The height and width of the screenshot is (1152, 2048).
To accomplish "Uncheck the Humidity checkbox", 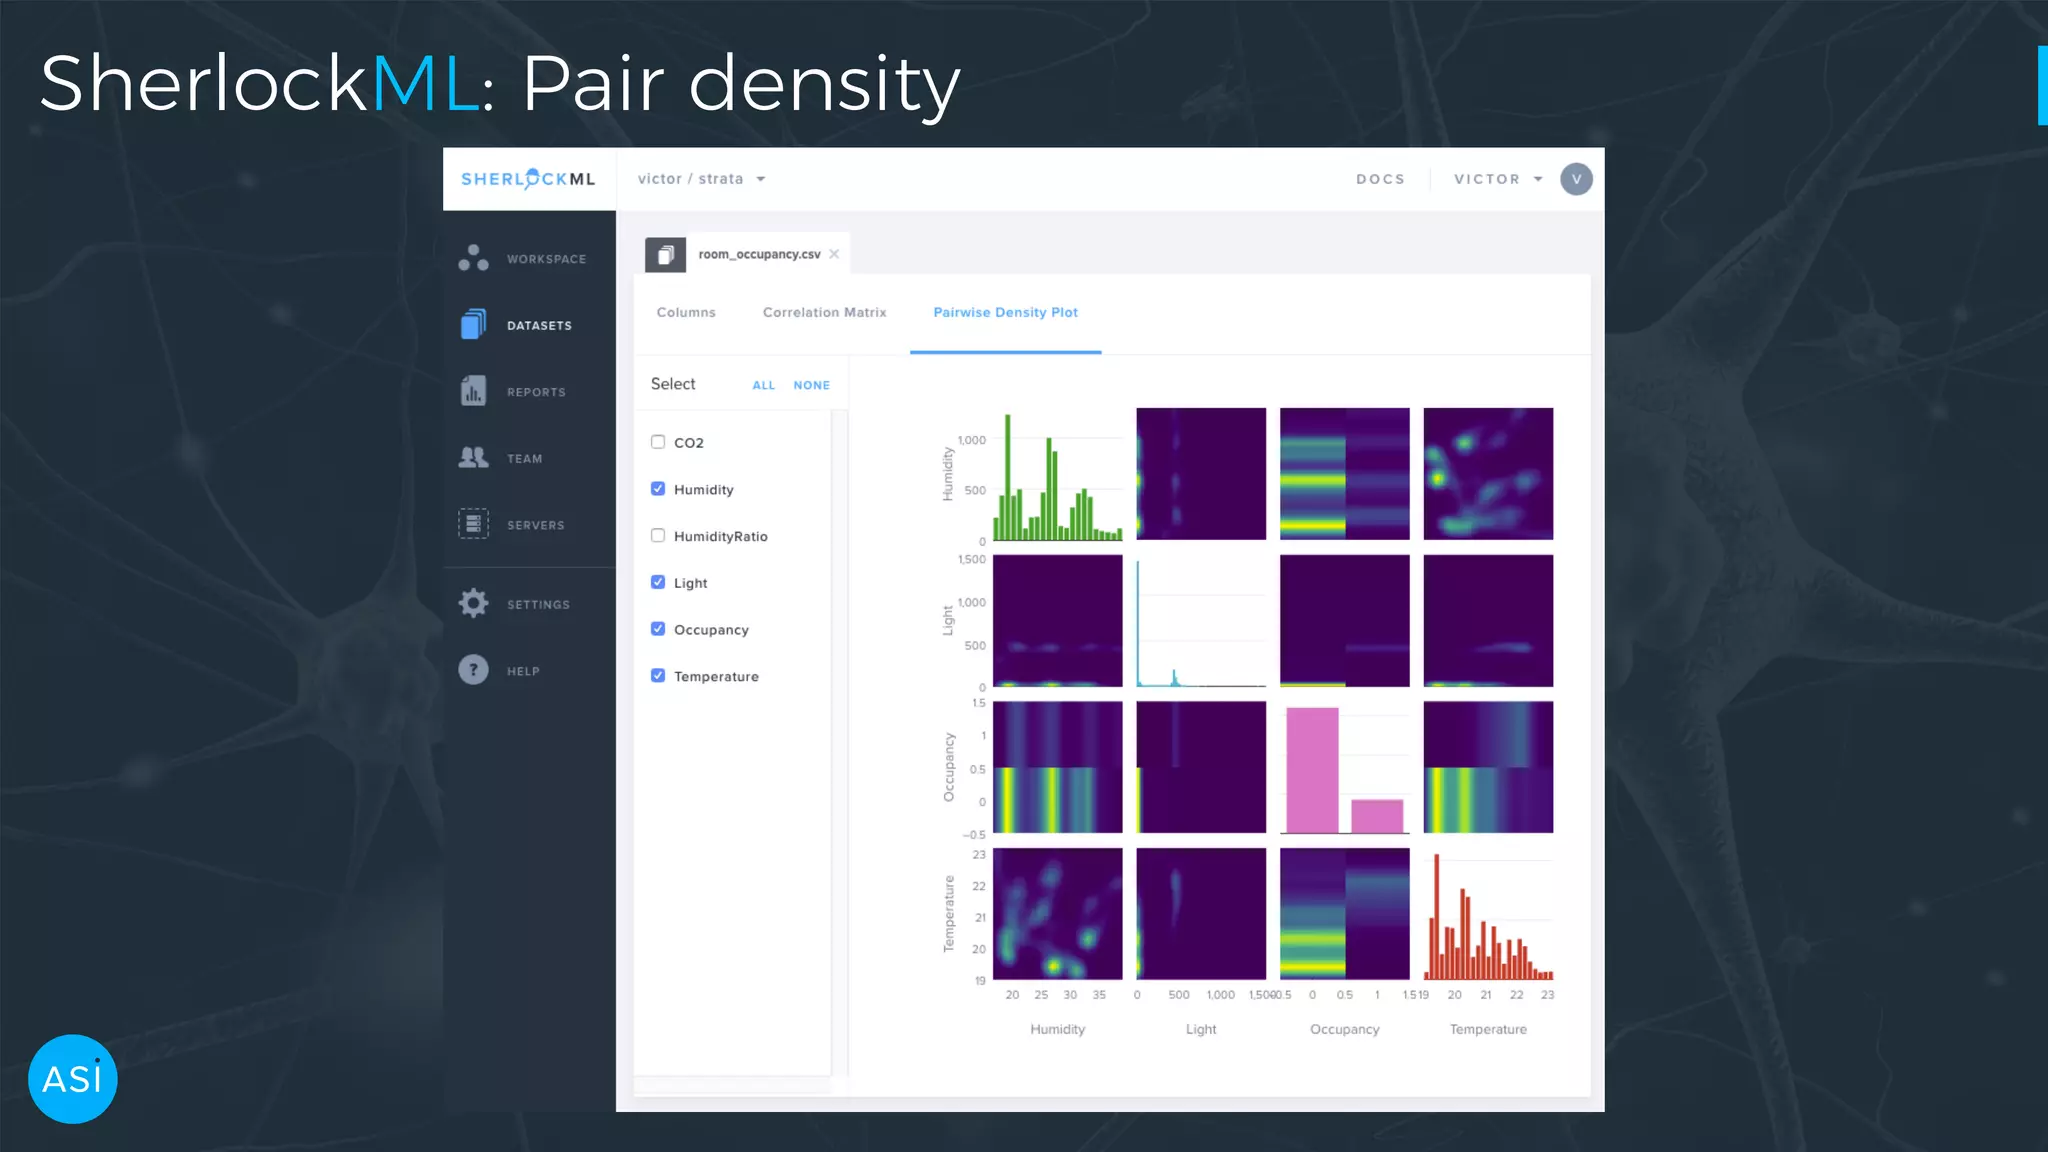I will click(x=658, y=489).
